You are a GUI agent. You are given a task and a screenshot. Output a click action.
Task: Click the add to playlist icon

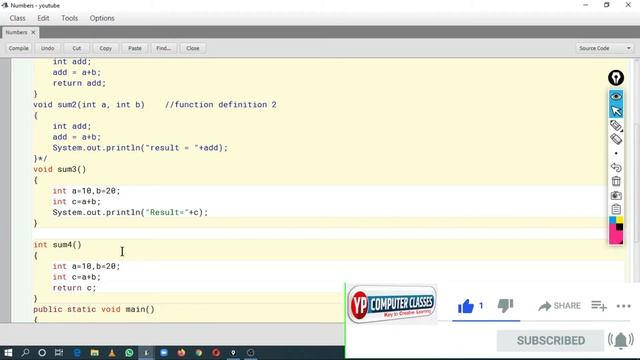pyautogui.click(x=599, y=305)
